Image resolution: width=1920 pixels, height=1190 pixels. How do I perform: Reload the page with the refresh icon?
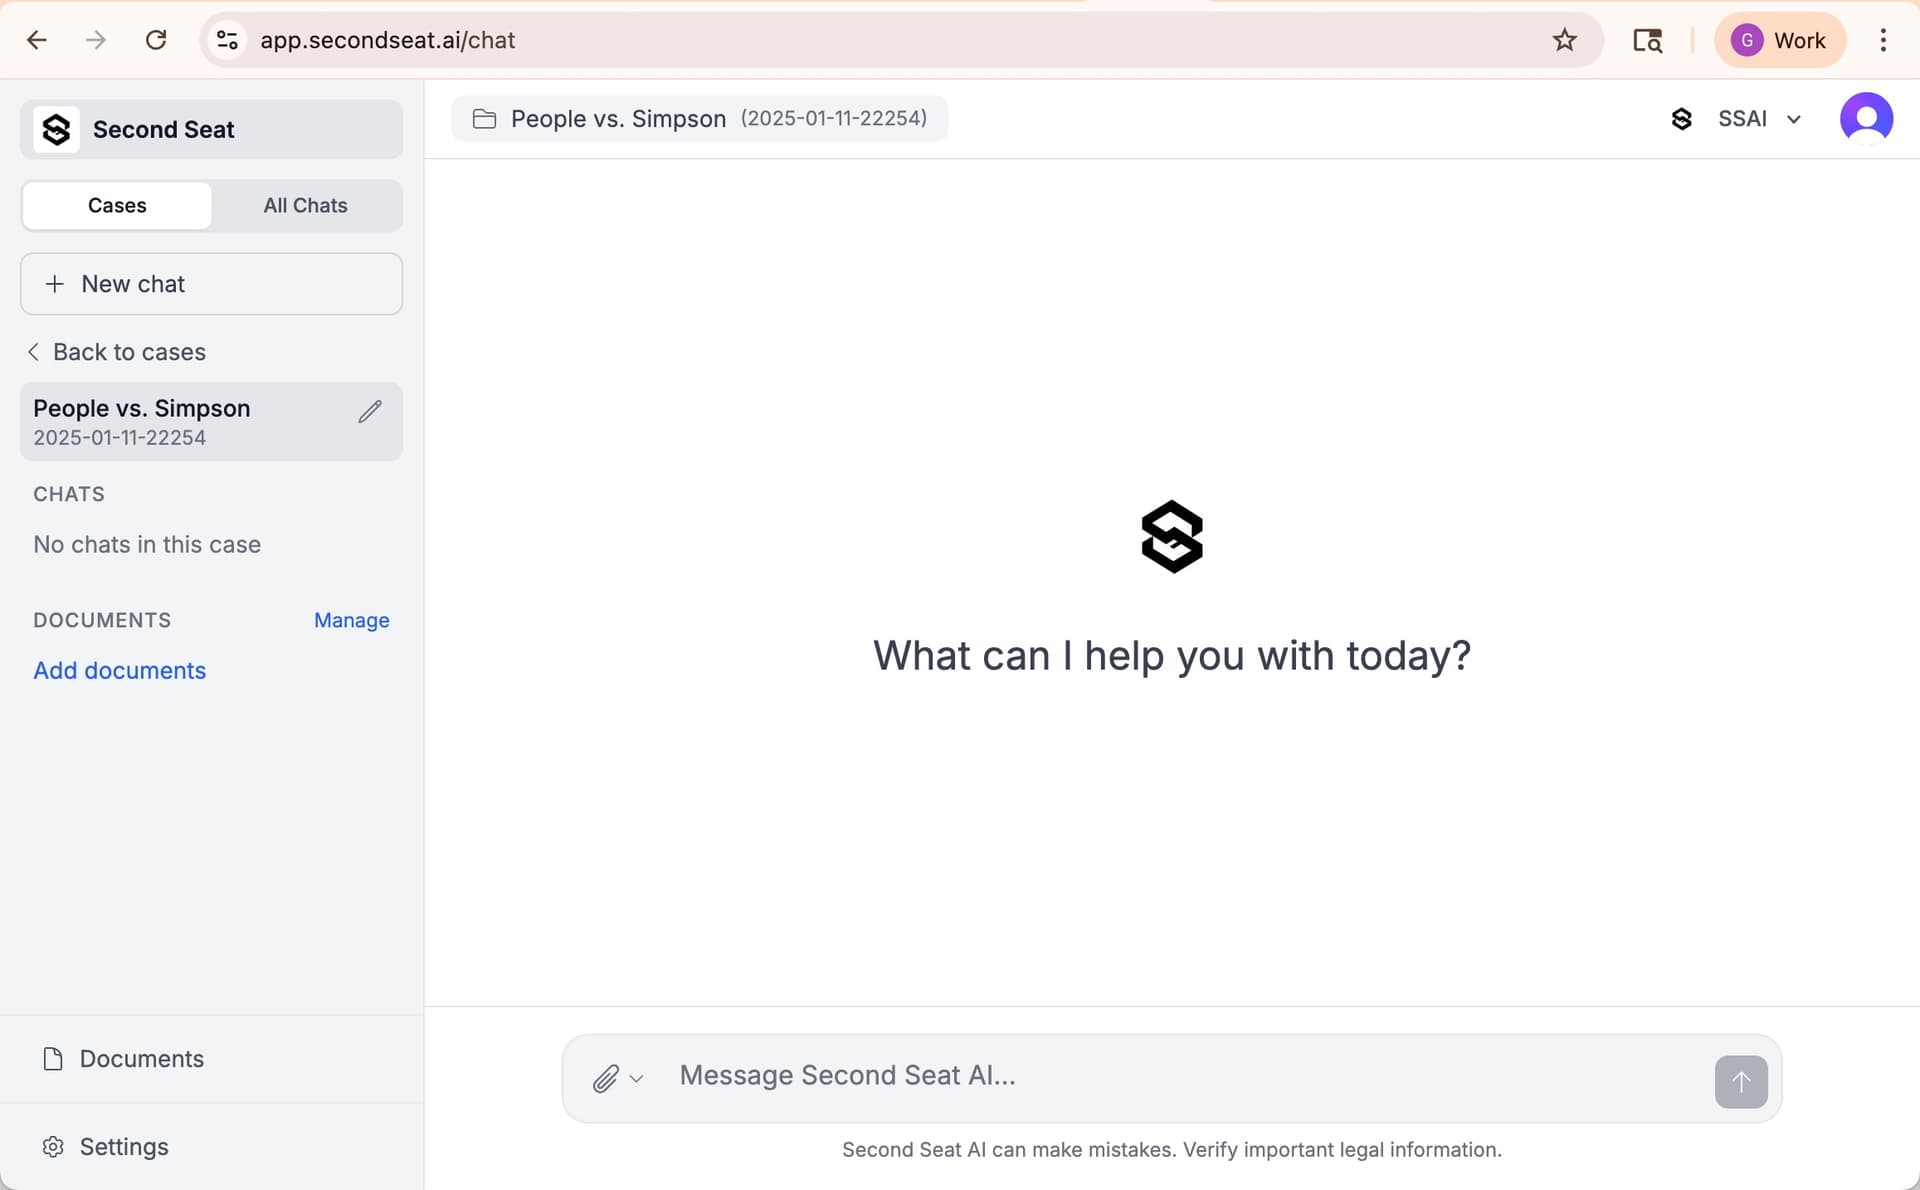click(x=156, y=40)
